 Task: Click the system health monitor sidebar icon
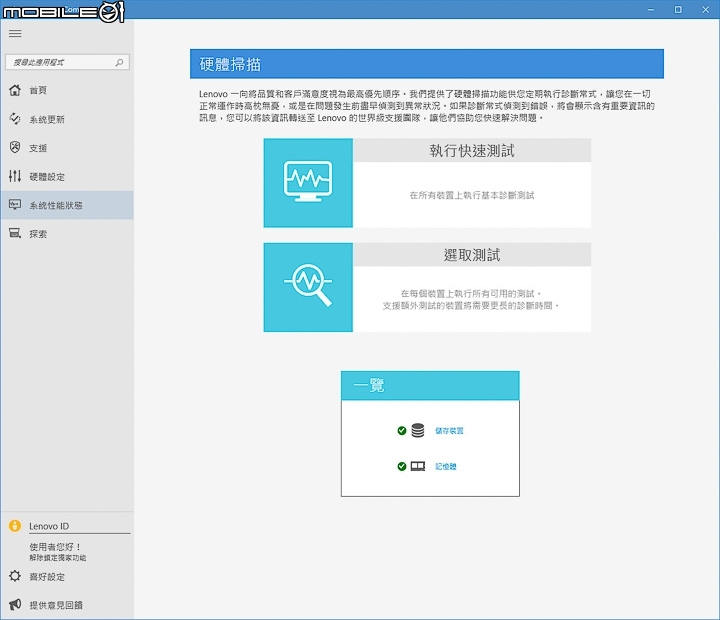pos(15,204)
